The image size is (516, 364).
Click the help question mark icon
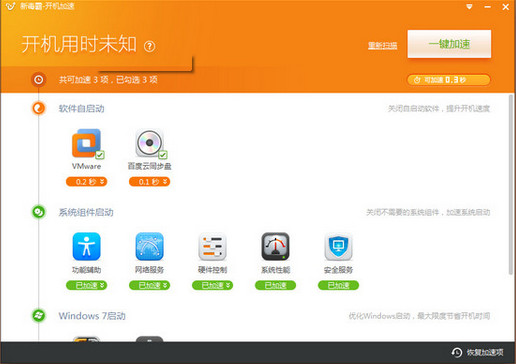tap(149, 46)
